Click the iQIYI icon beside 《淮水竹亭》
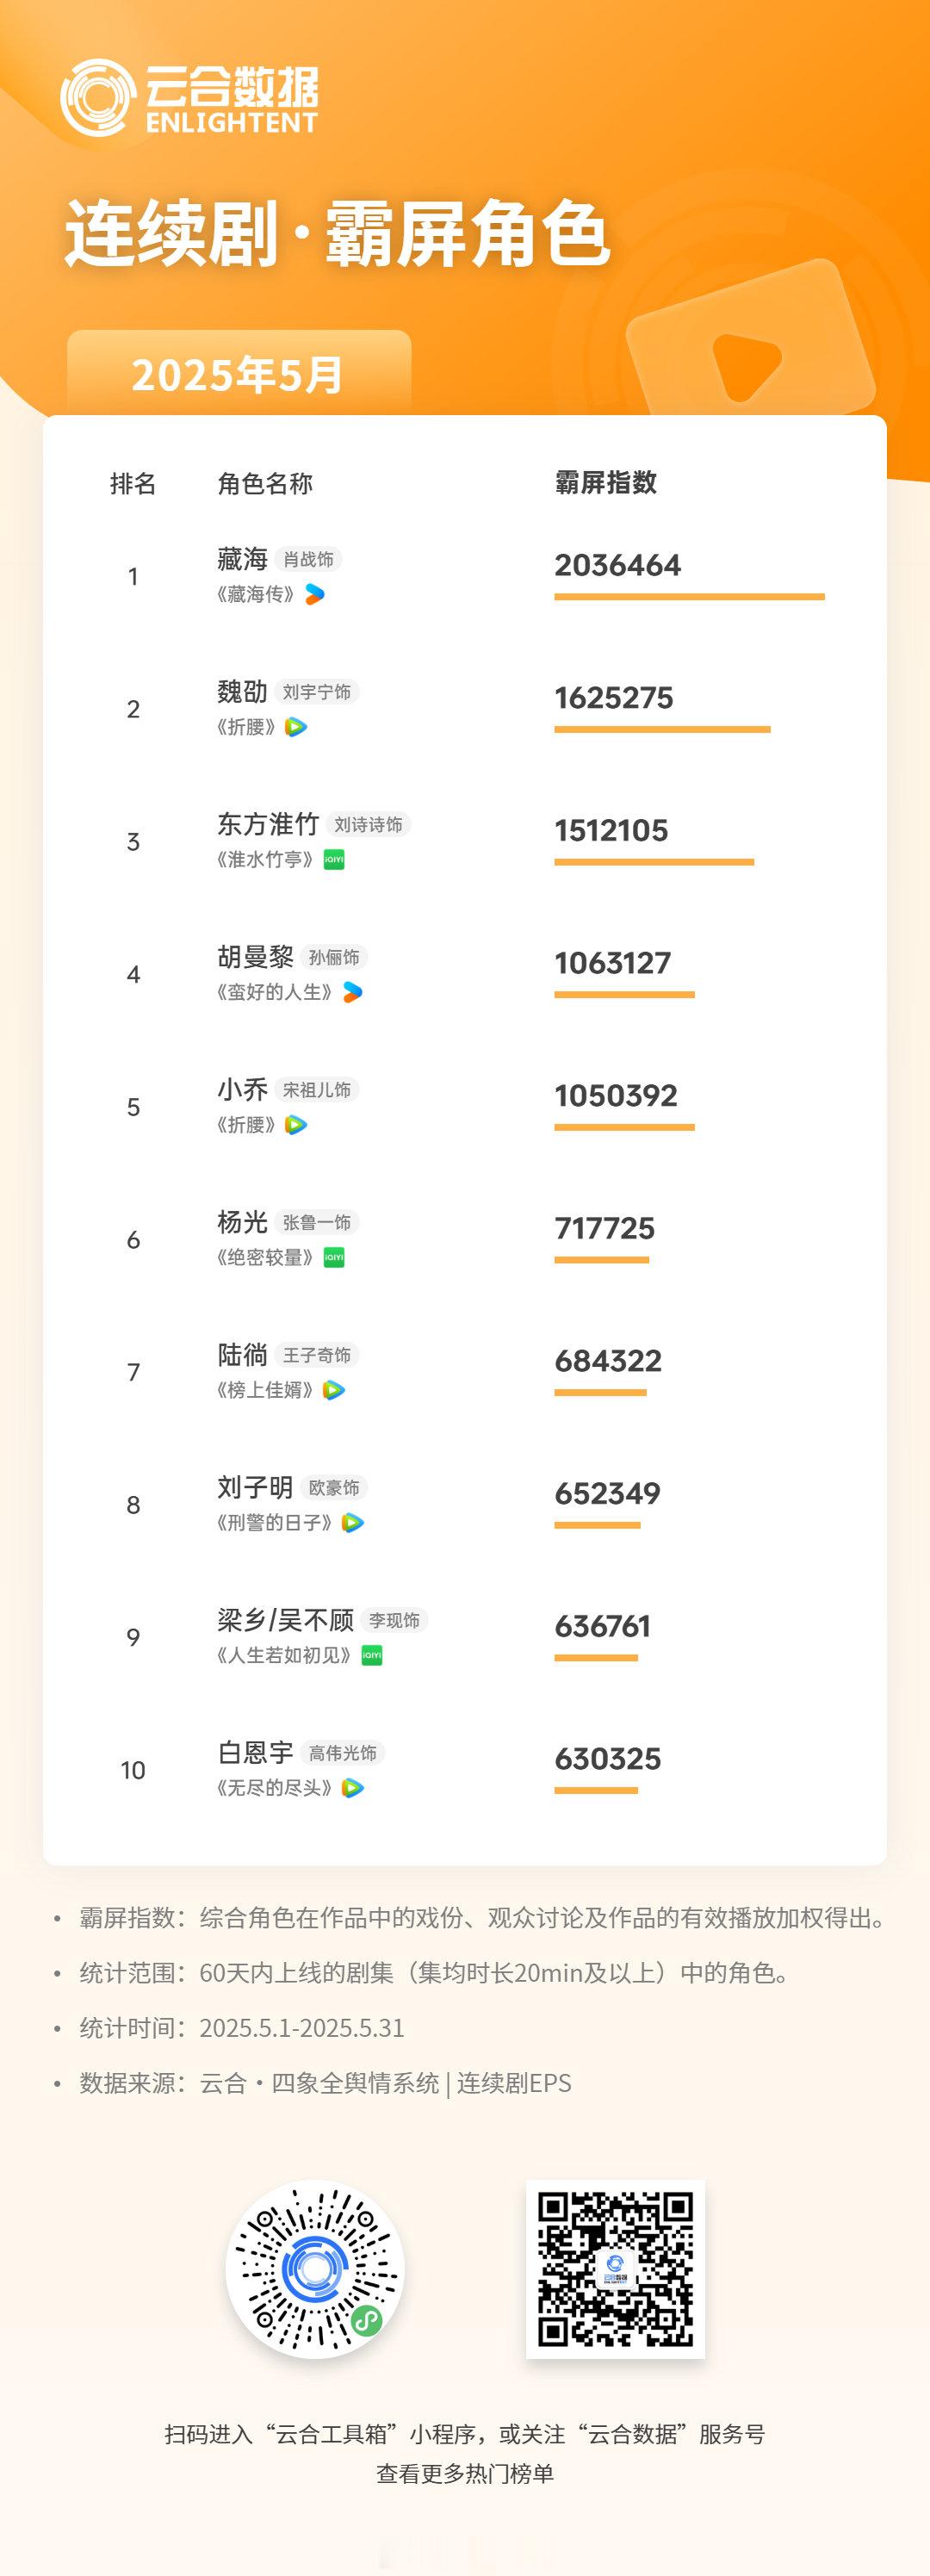 pyautogui.click(x=334, y=860)
